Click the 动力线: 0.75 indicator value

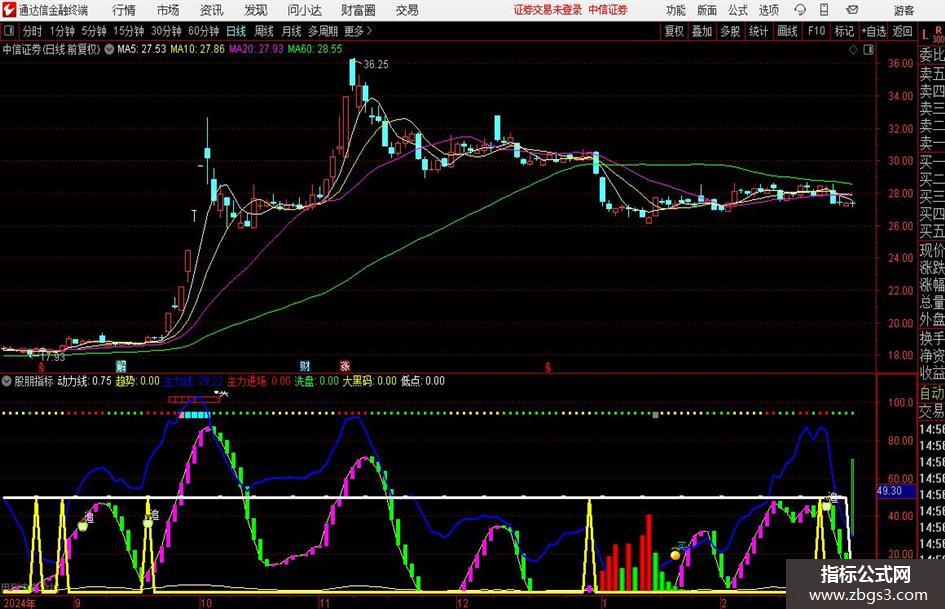(84, 381)
